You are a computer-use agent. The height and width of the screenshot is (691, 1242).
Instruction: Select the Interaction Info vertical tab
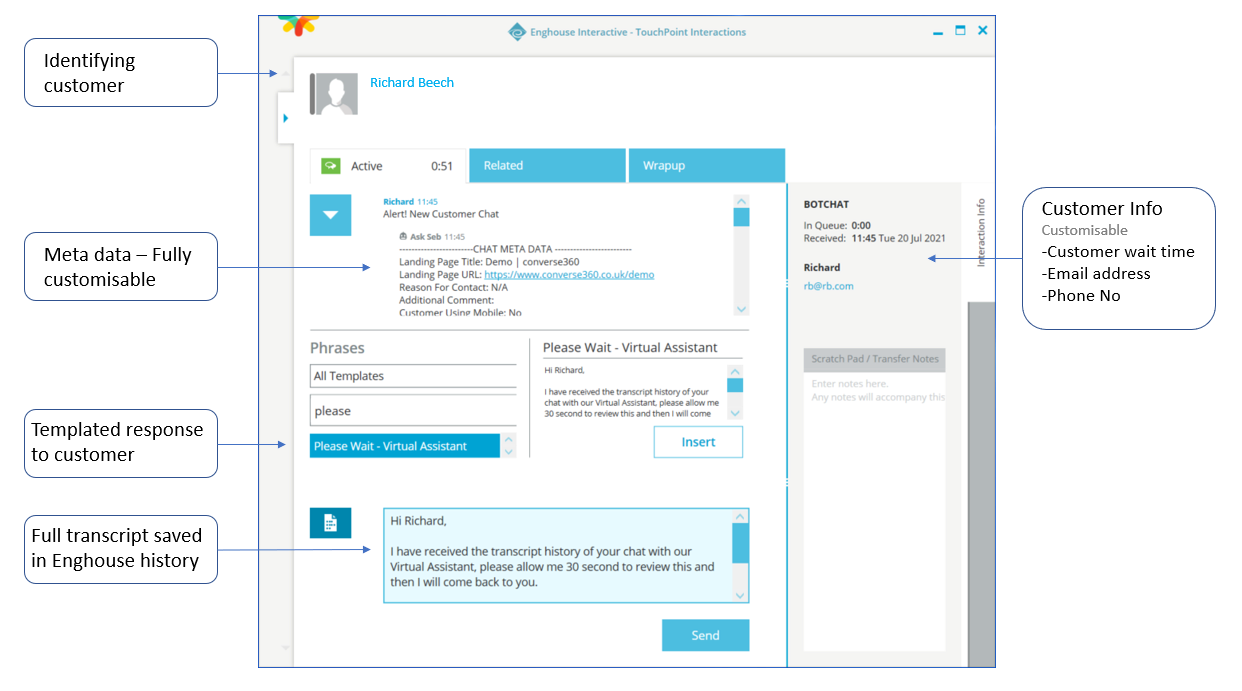point(980,232)
